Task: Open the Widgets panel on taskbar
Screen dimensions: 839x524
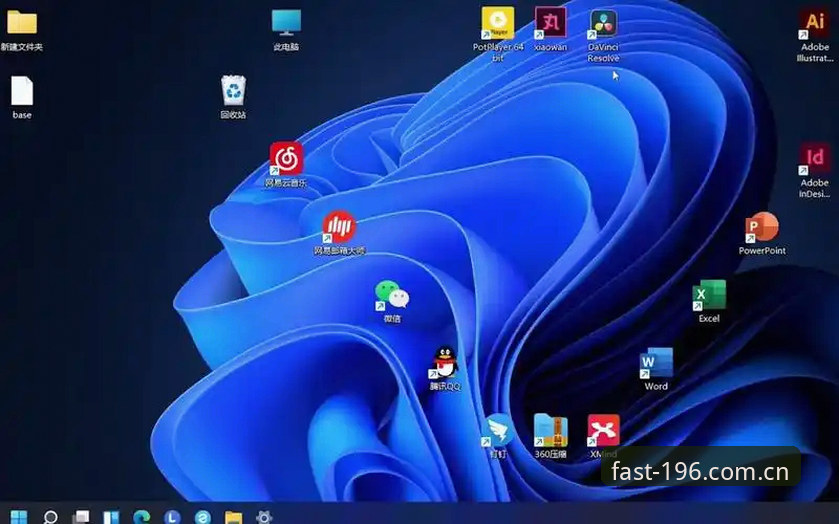Action: [x=111, y=517]
